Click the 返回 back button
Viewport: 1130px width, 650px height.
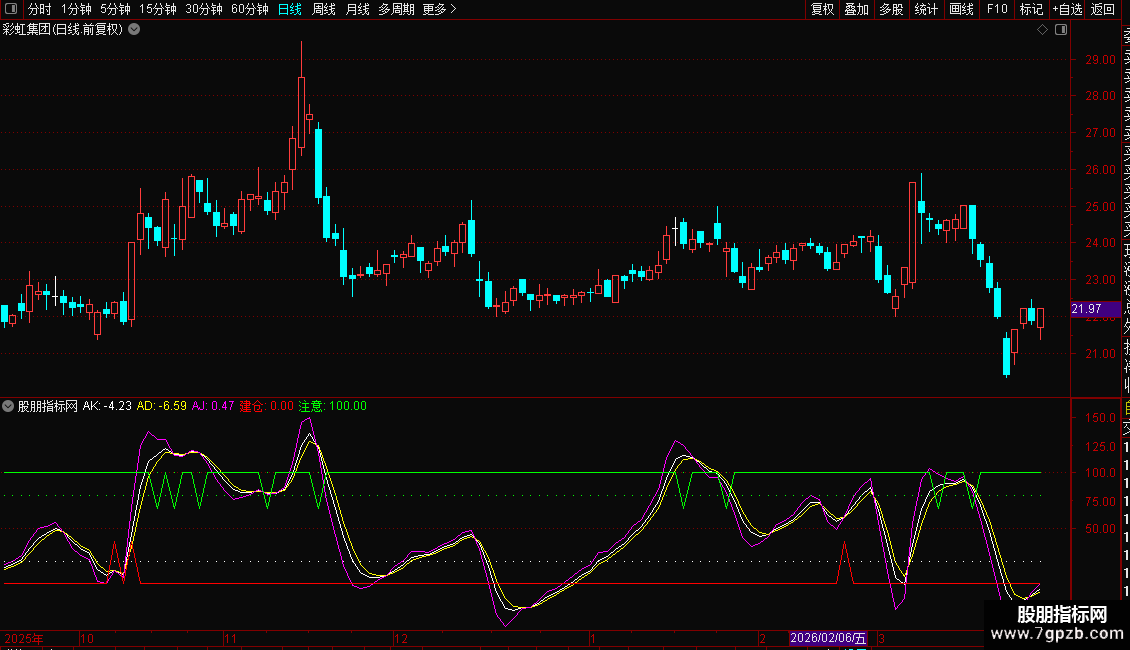[x=1103, y=9]
